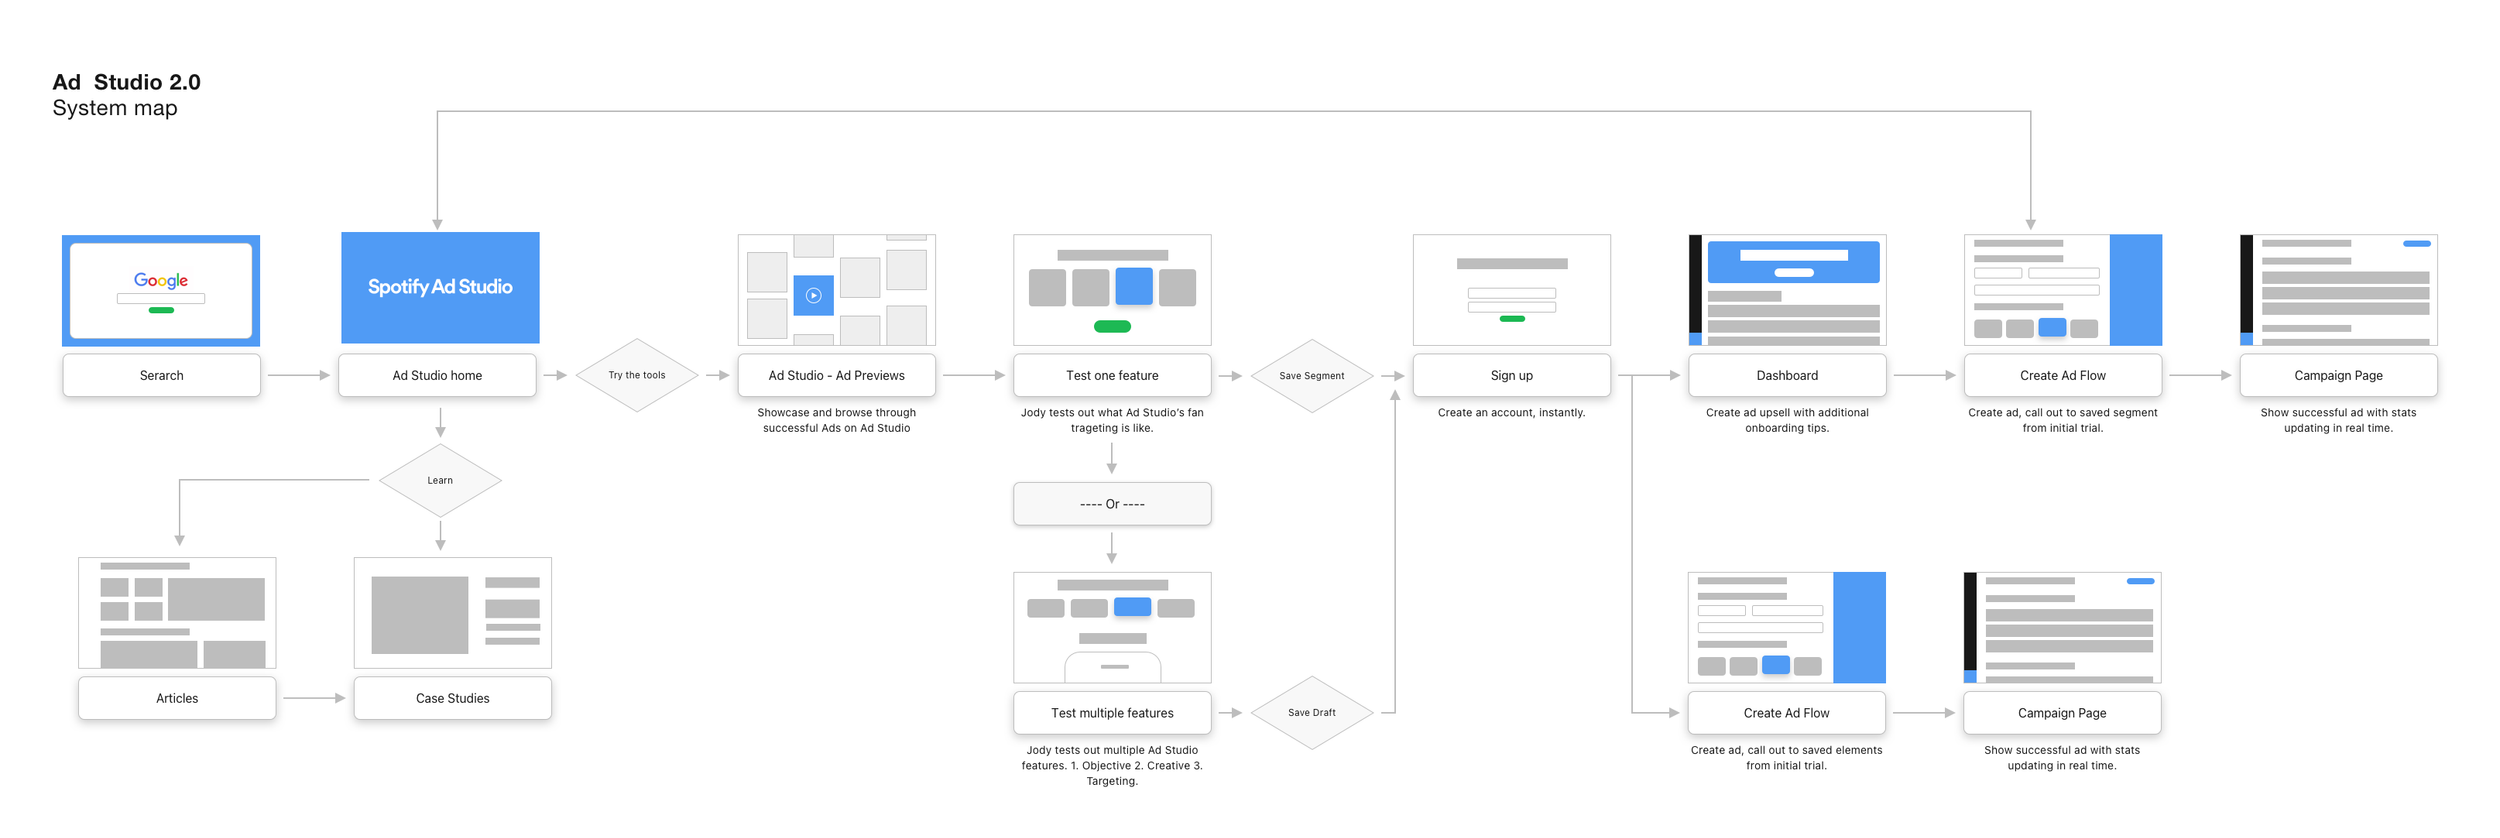Select the Articles wireframe thumbnail

click(177, 613)
